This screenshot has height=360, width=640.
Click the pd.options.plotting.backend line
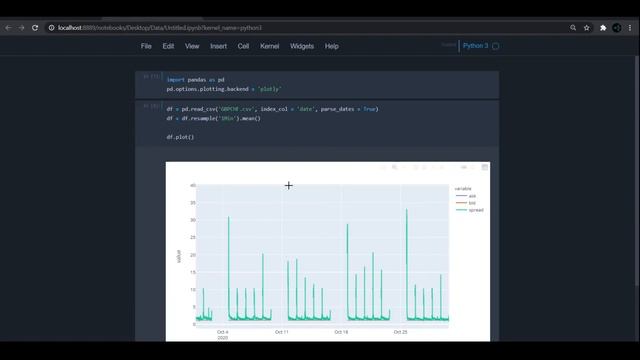pos(224,89)
